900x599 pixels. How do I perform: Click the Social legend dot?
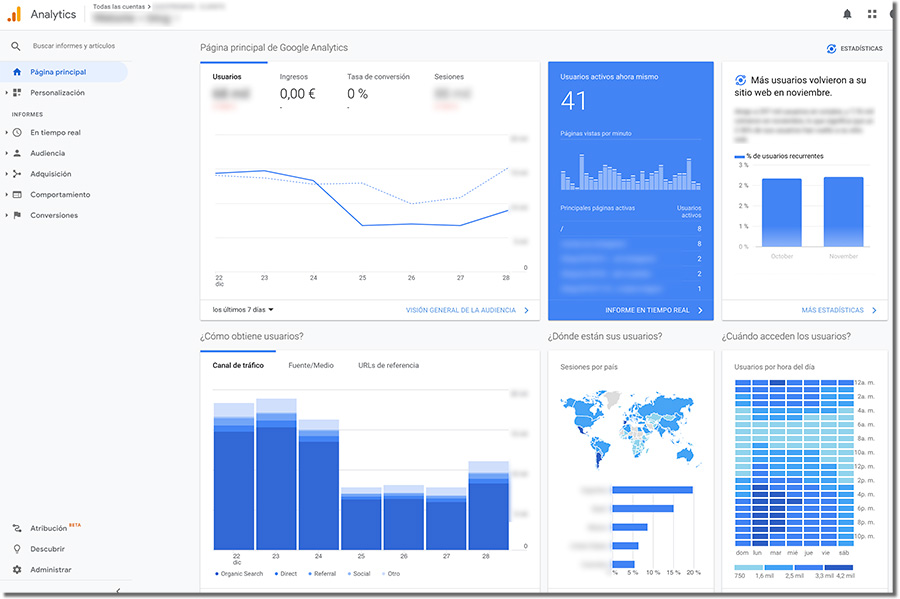[x=349, y=574]
